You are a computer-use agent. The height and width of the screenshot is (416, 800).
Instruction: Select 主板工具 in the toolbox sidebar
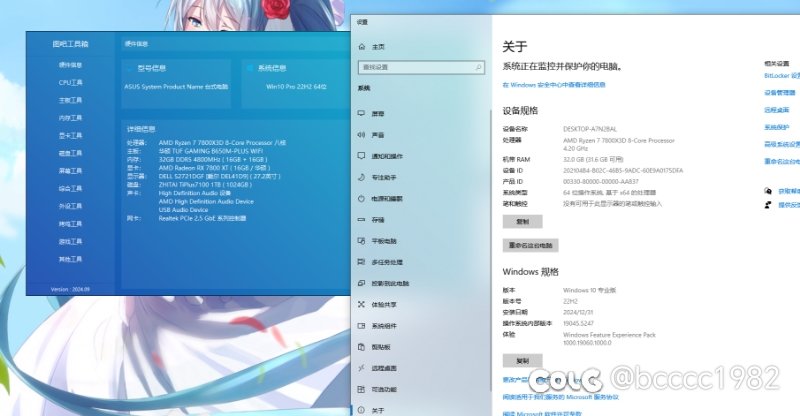pyautogui.click(x=70, y=100)
